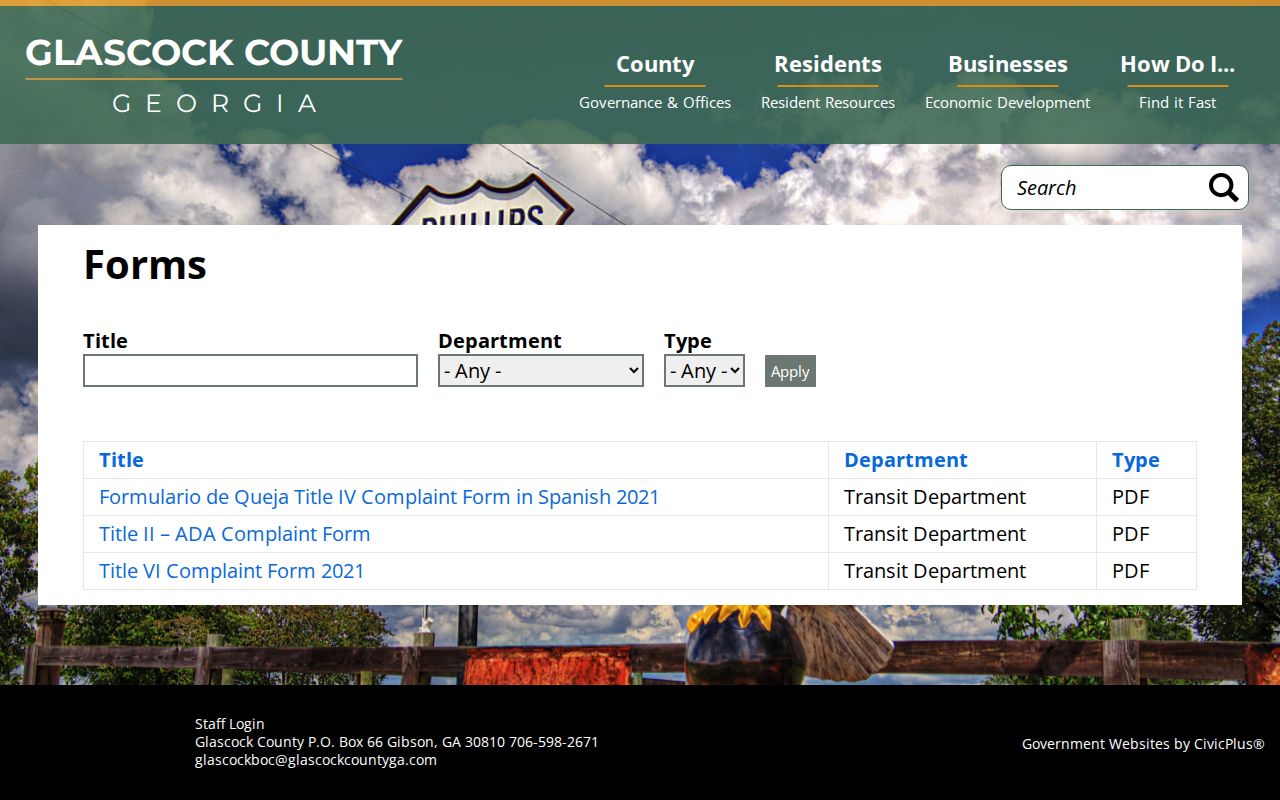Select Transit Department cell in Title II row
Image resolution: width=1280 pixels, height=800 pixels.
(x=962, y=534)
